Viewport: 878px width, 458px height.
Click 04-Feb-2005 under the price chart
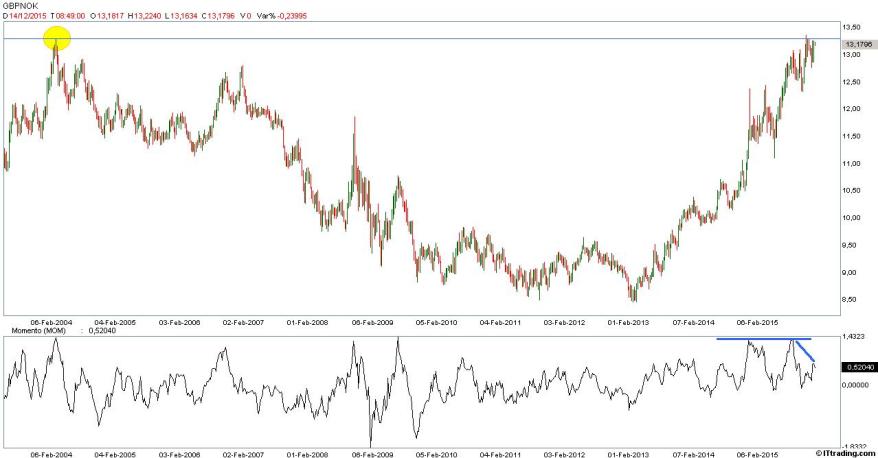tap(115, 323)
